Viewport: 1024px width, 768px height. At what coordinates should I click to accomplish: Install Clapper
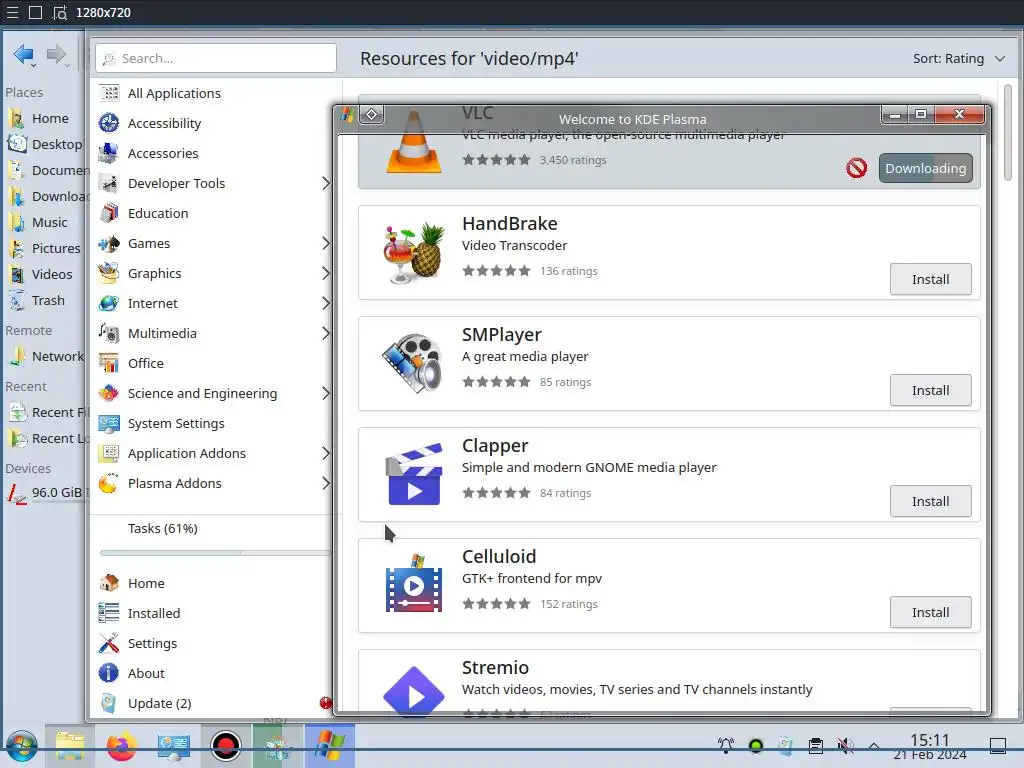point(930,501)
